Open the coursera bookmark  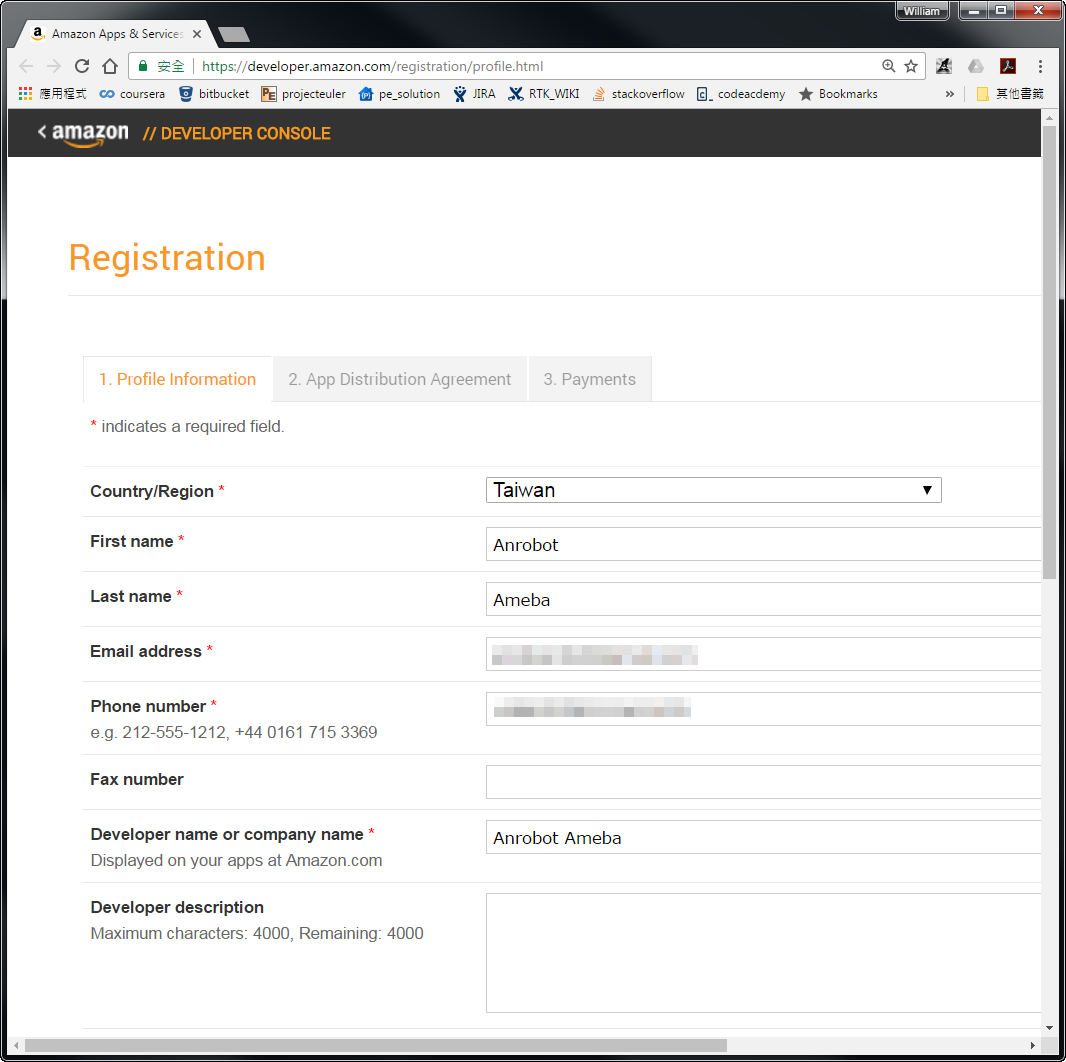132,94
